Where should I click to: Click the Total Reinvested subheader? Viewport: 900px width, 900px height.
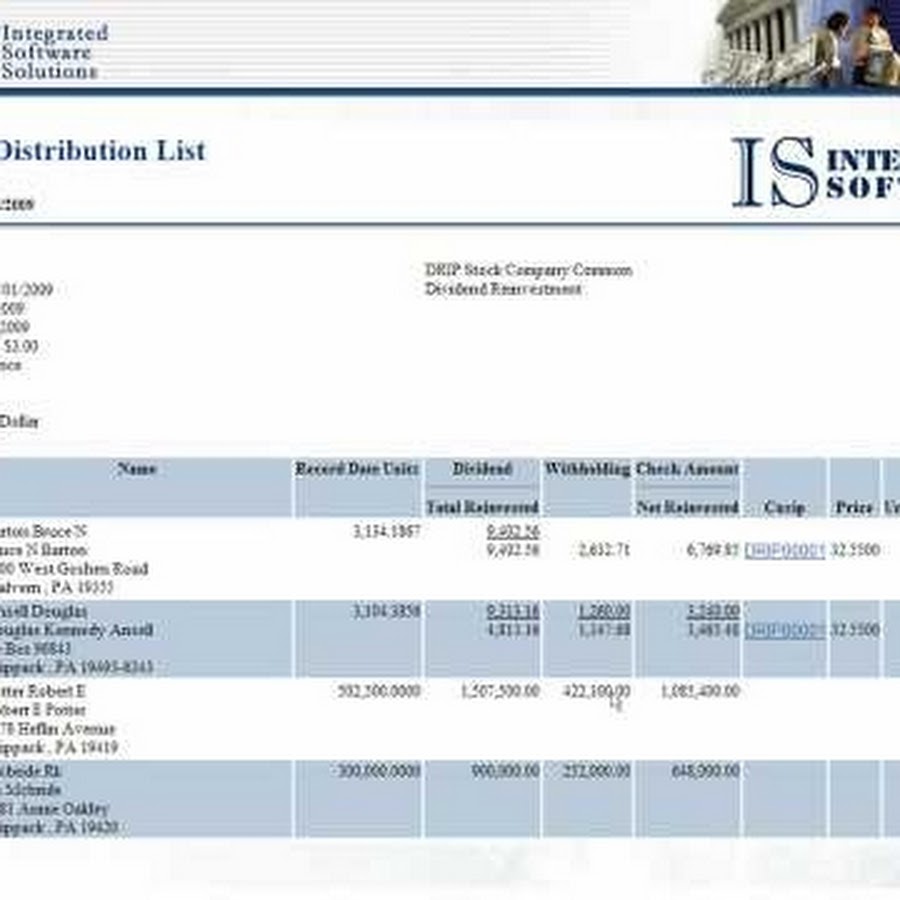click(482, 507)
